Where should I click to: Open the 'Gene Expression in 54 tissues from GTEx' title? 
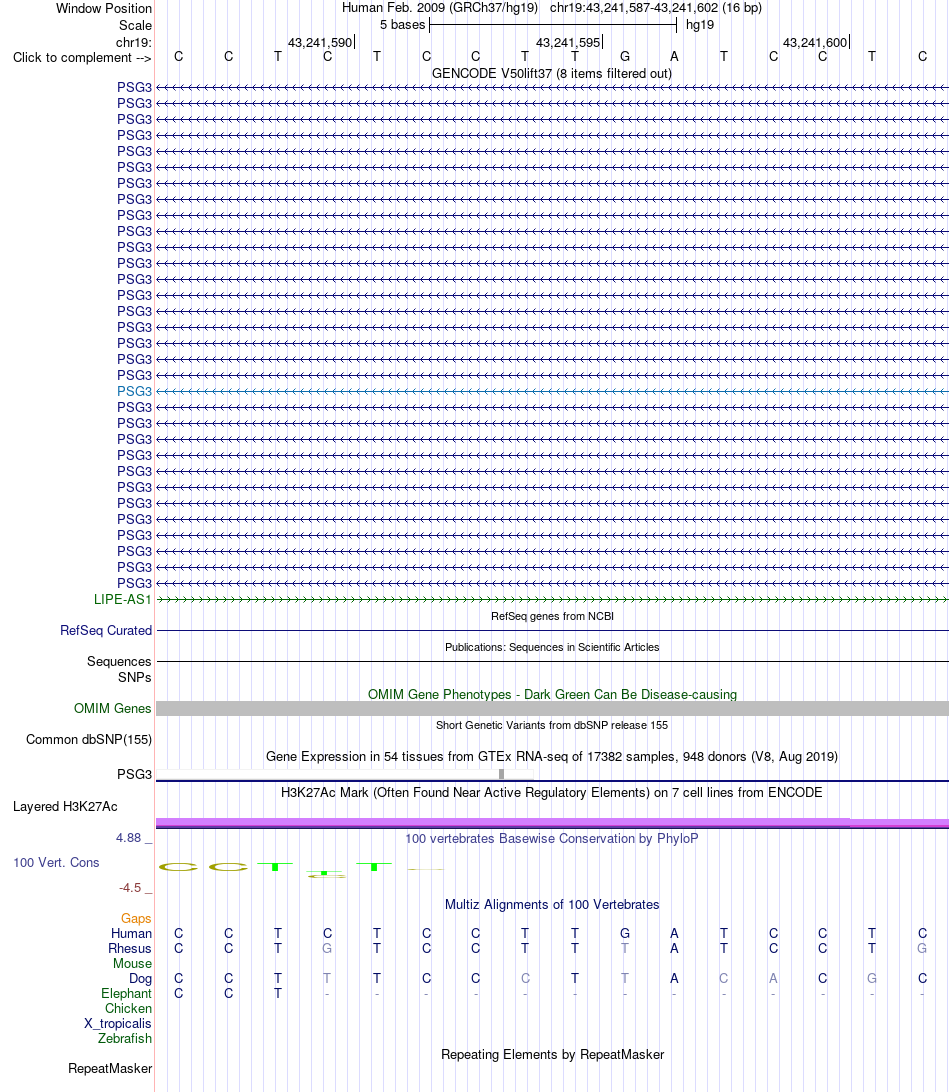coord(552,756)
